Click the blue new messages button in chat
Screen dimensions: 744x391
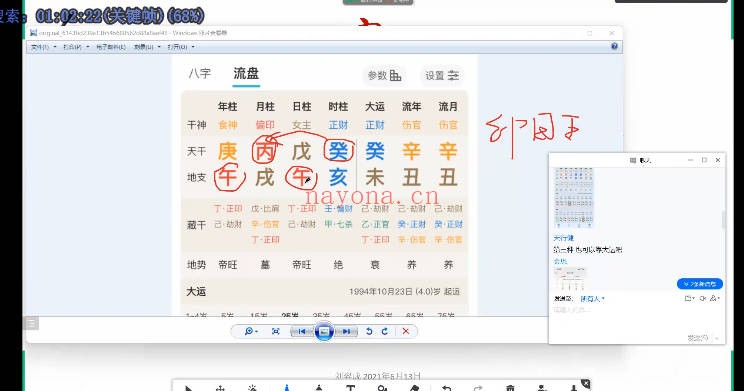(x=699, y=284)
